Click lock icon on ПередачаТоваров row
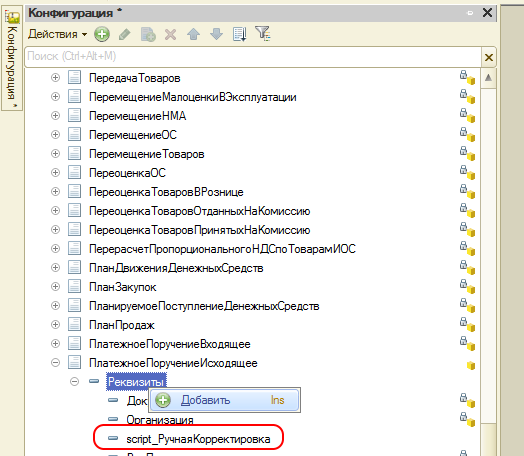This screenshot has height=456, width=524. click(463, 75)
